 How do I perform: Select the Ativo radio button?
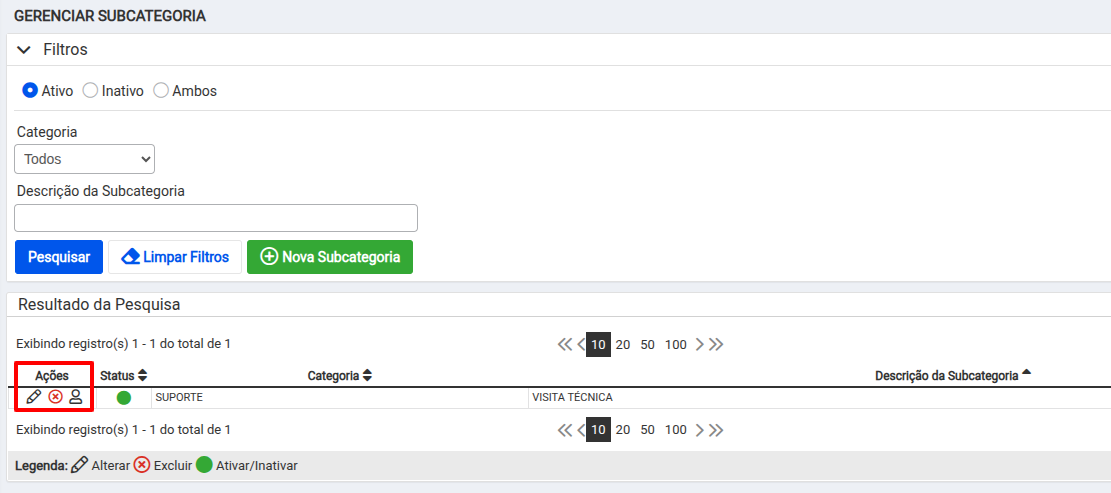pos(30,91)
